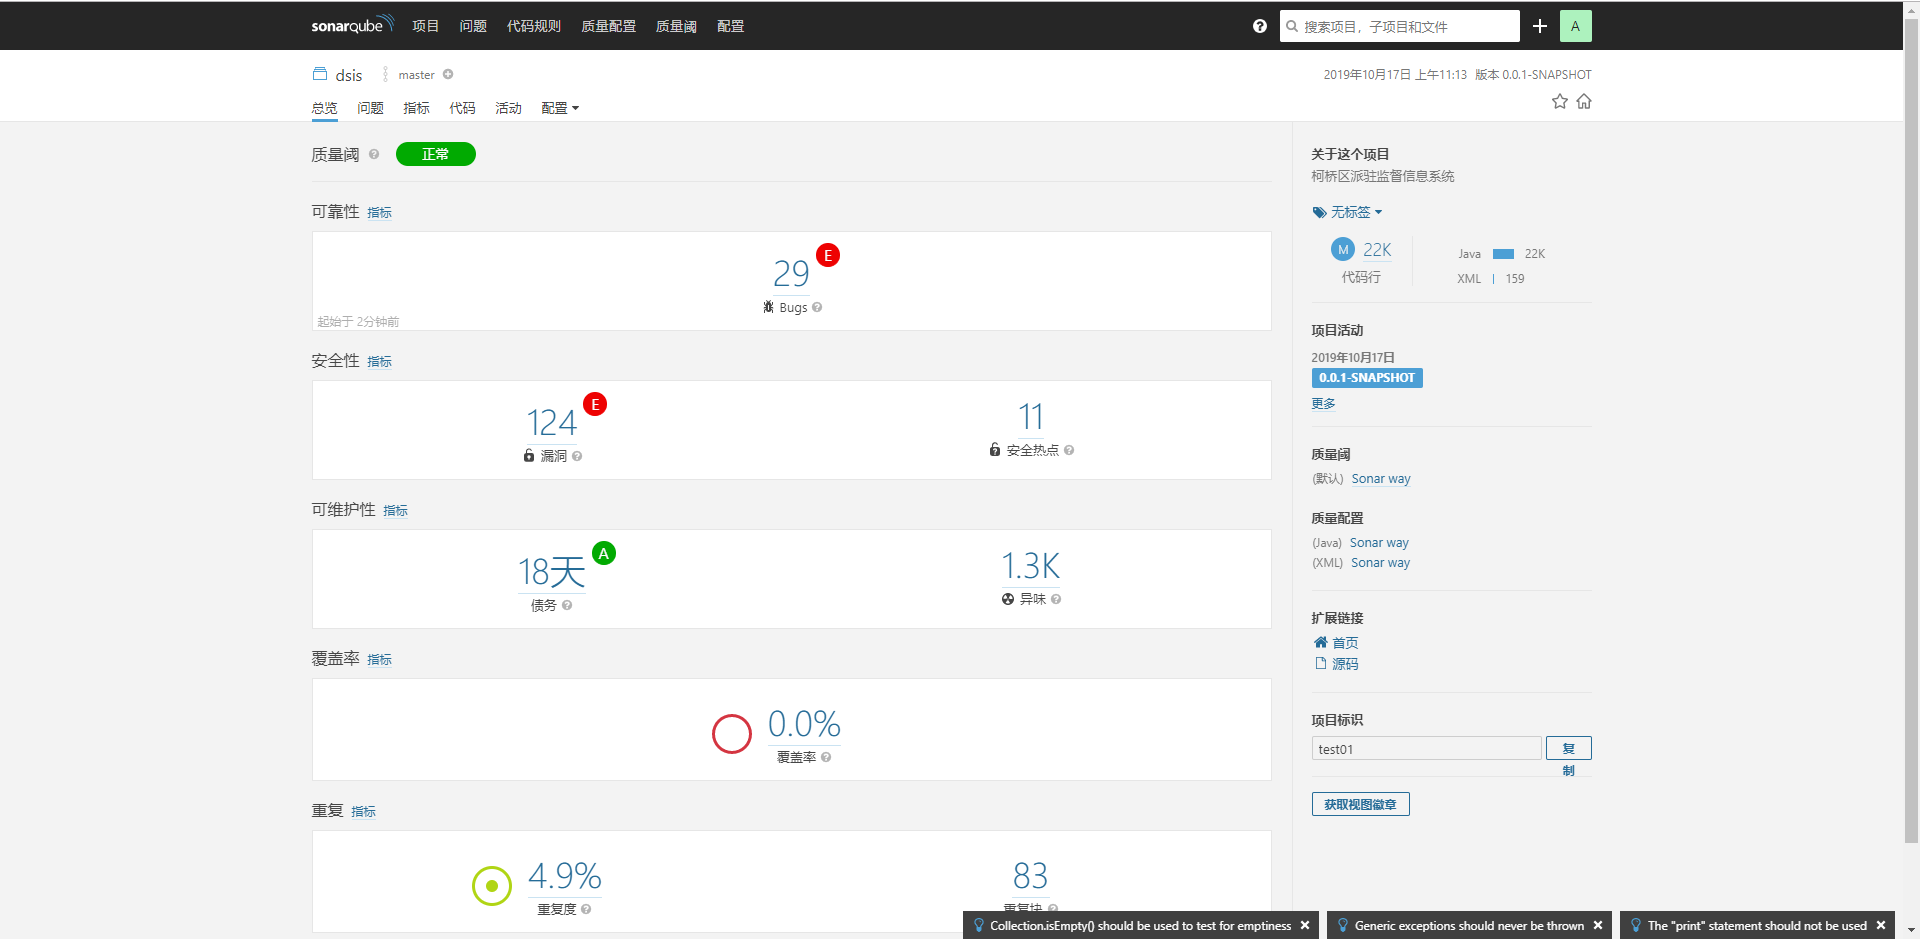Set project as homepage with house icon

tap(1584, 101)
